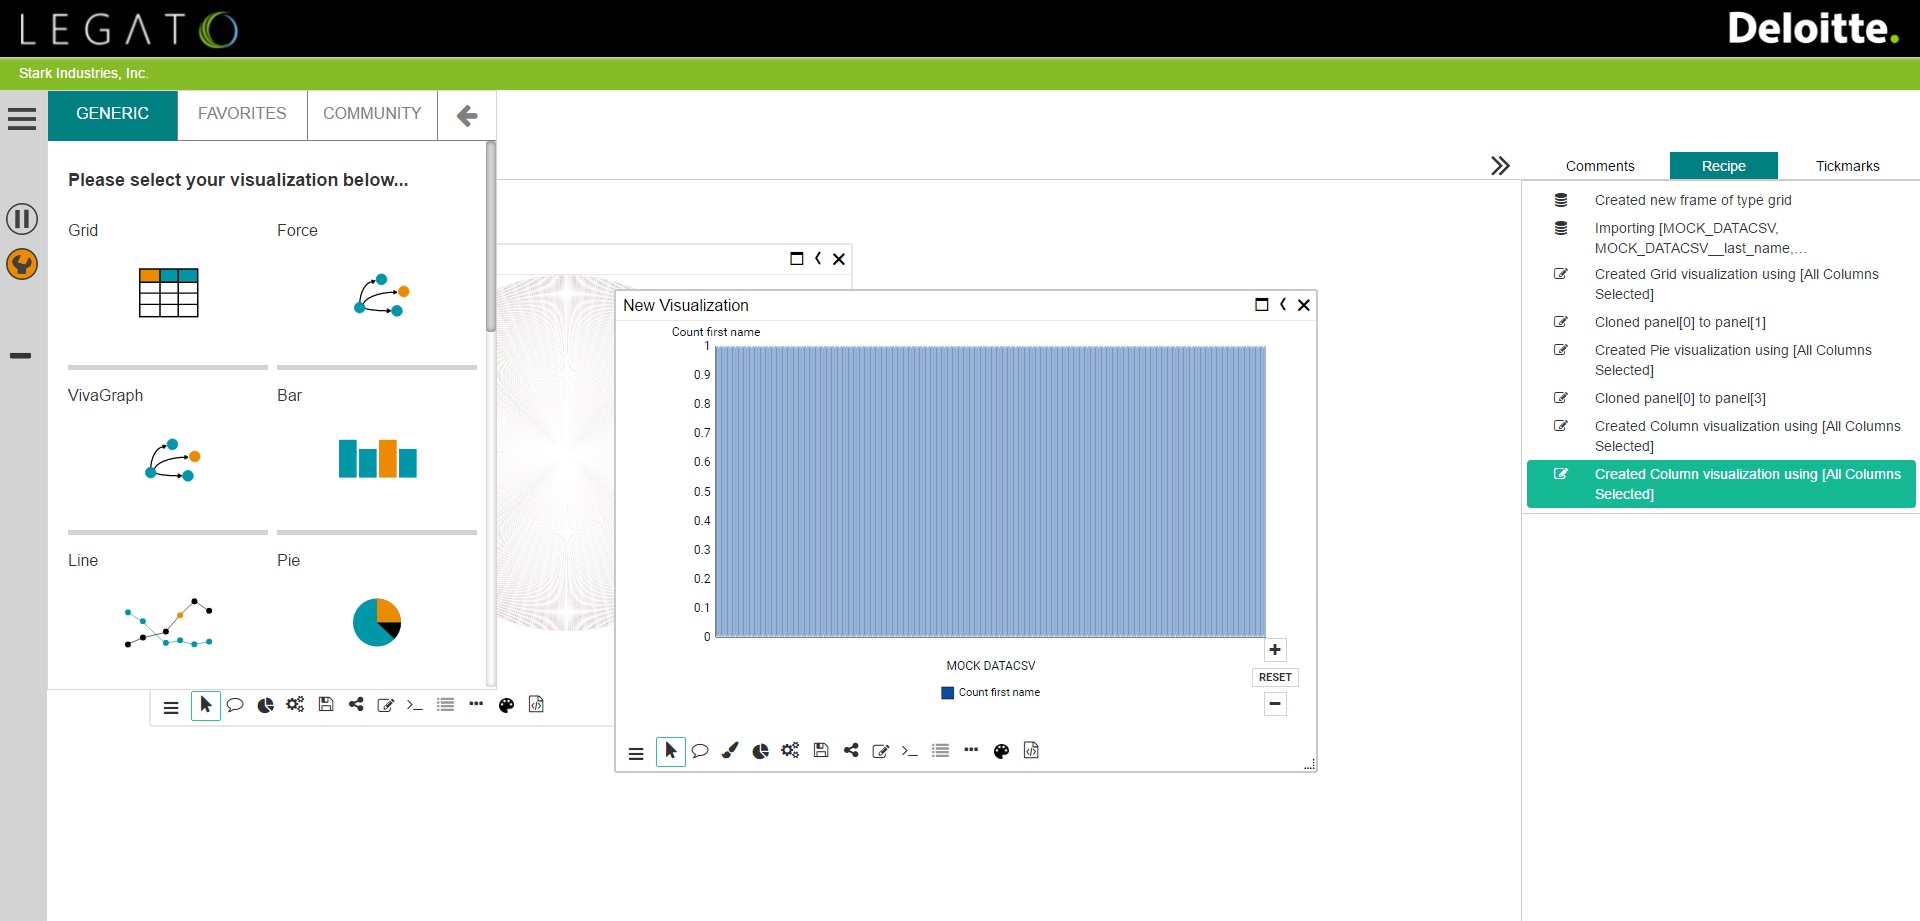Open the hamburger menu in left sidebar
Viewport: 1920px width, 921px height.
tap(22, 119)
